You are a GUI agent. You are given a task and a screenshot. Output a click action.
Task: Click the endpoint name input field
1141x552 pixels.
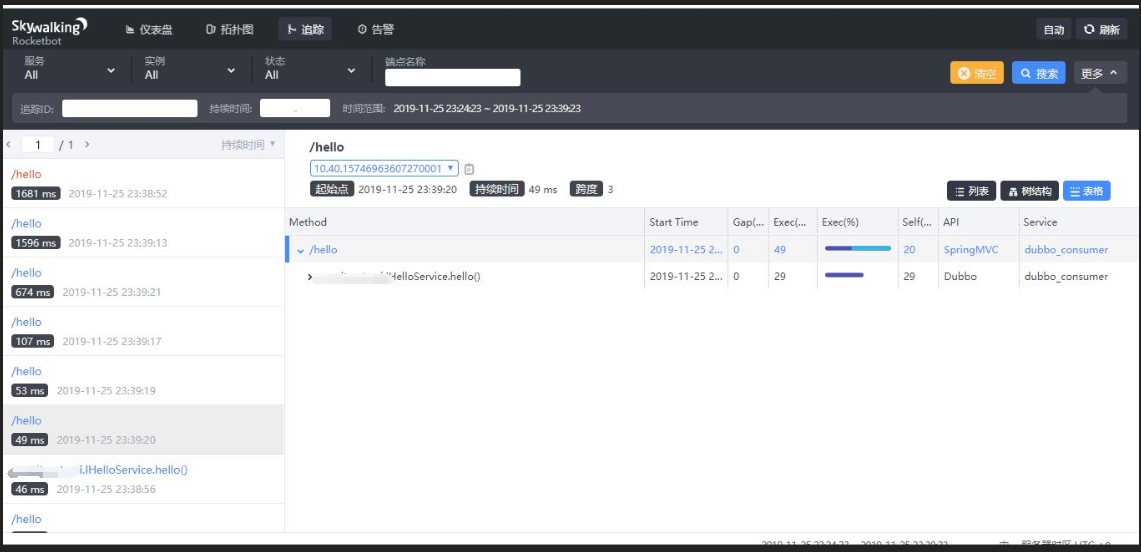[453, 78]
